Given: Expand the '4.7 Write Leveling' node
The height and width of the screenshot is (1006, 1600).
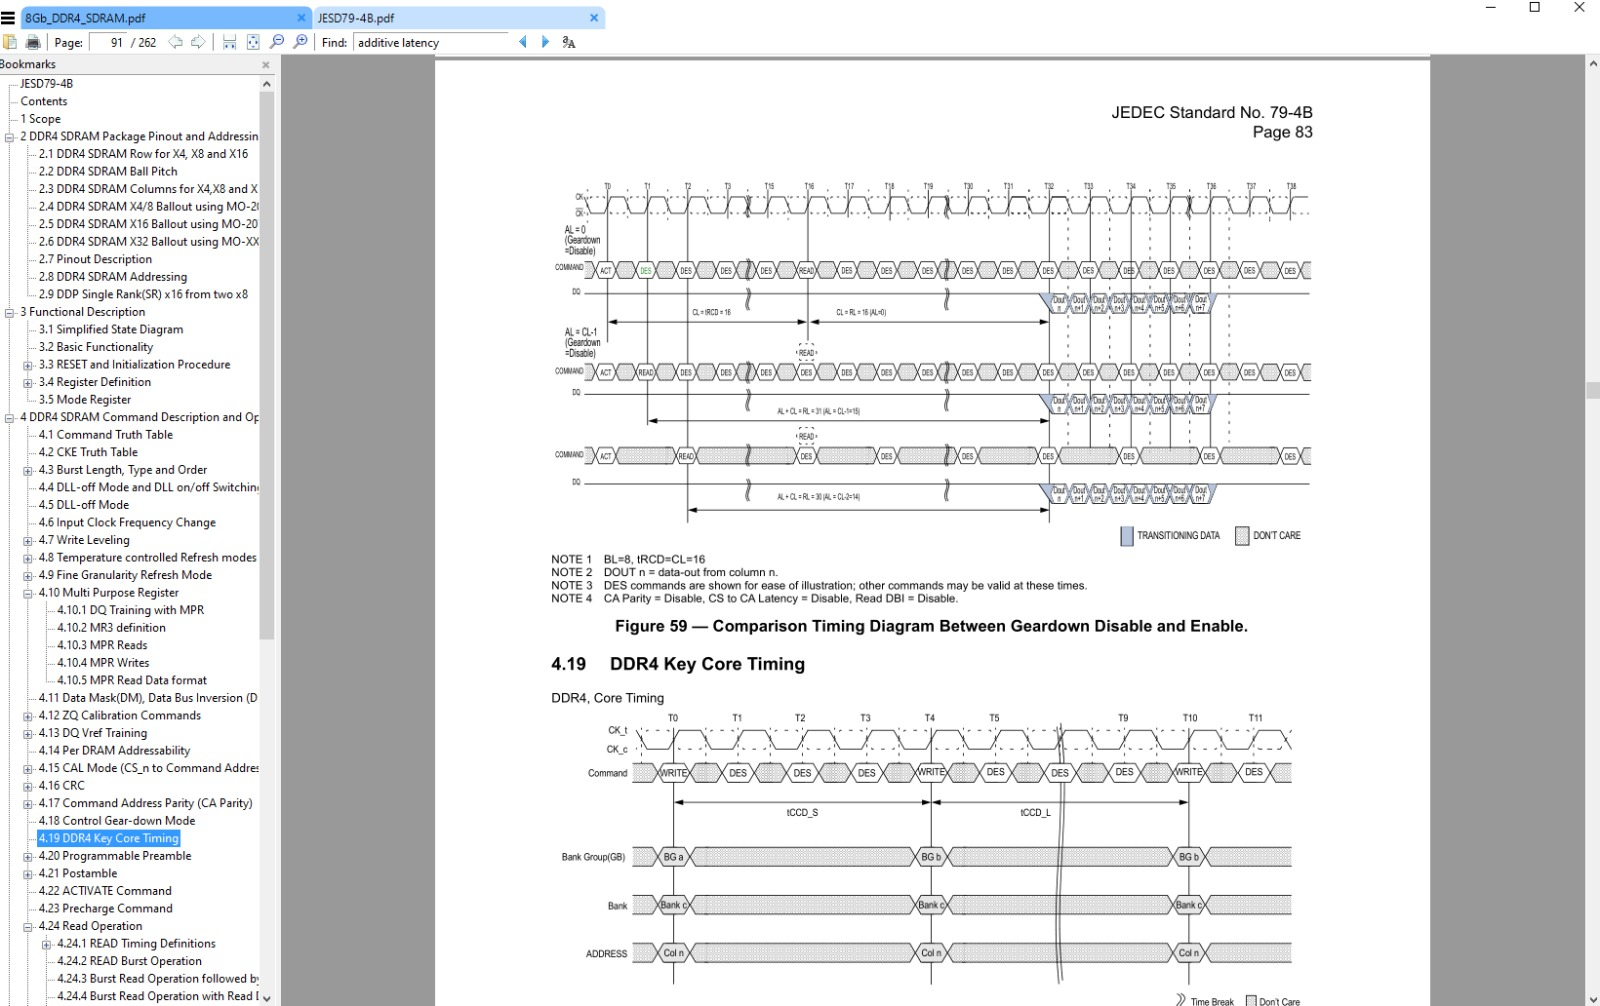Looking at the screenshot, I should [28, 541].
